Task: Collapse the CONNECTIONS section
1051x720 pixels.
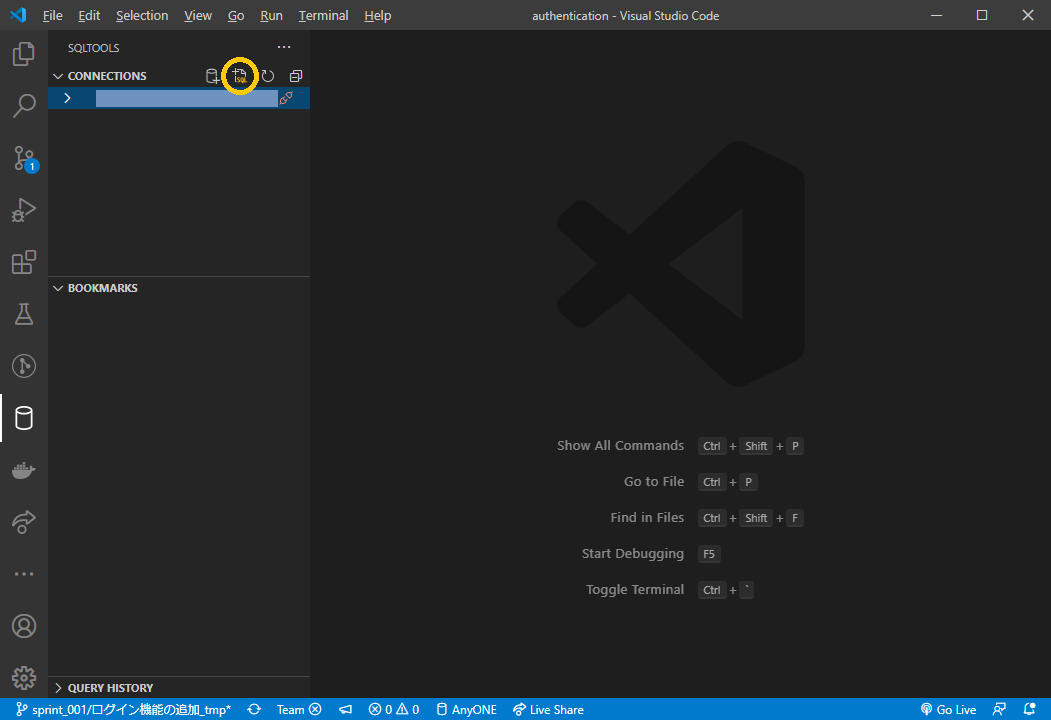Action: pyautogui.click(x=57, y=75)
